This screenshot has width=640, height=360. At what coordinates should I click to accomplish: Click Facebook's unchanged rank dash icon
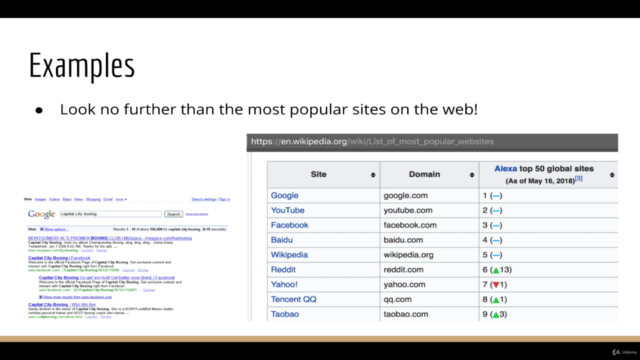[x=496, y=225]
